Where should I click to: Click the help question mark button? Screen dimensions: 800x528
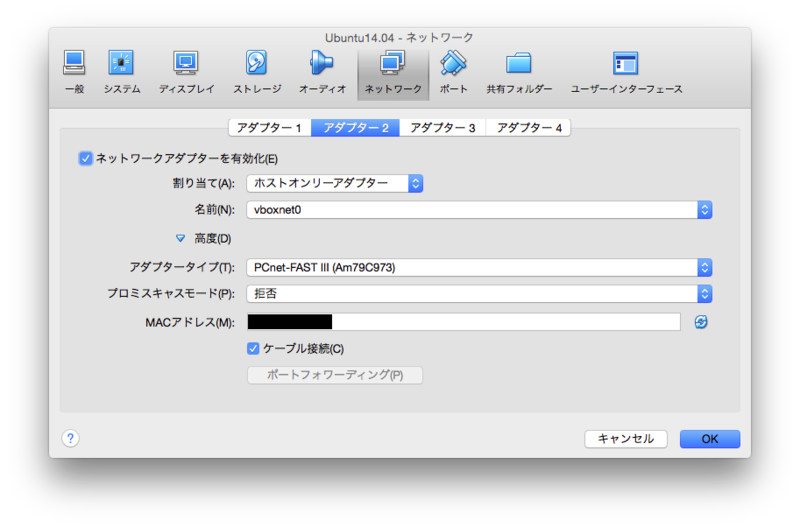[70, 438]
